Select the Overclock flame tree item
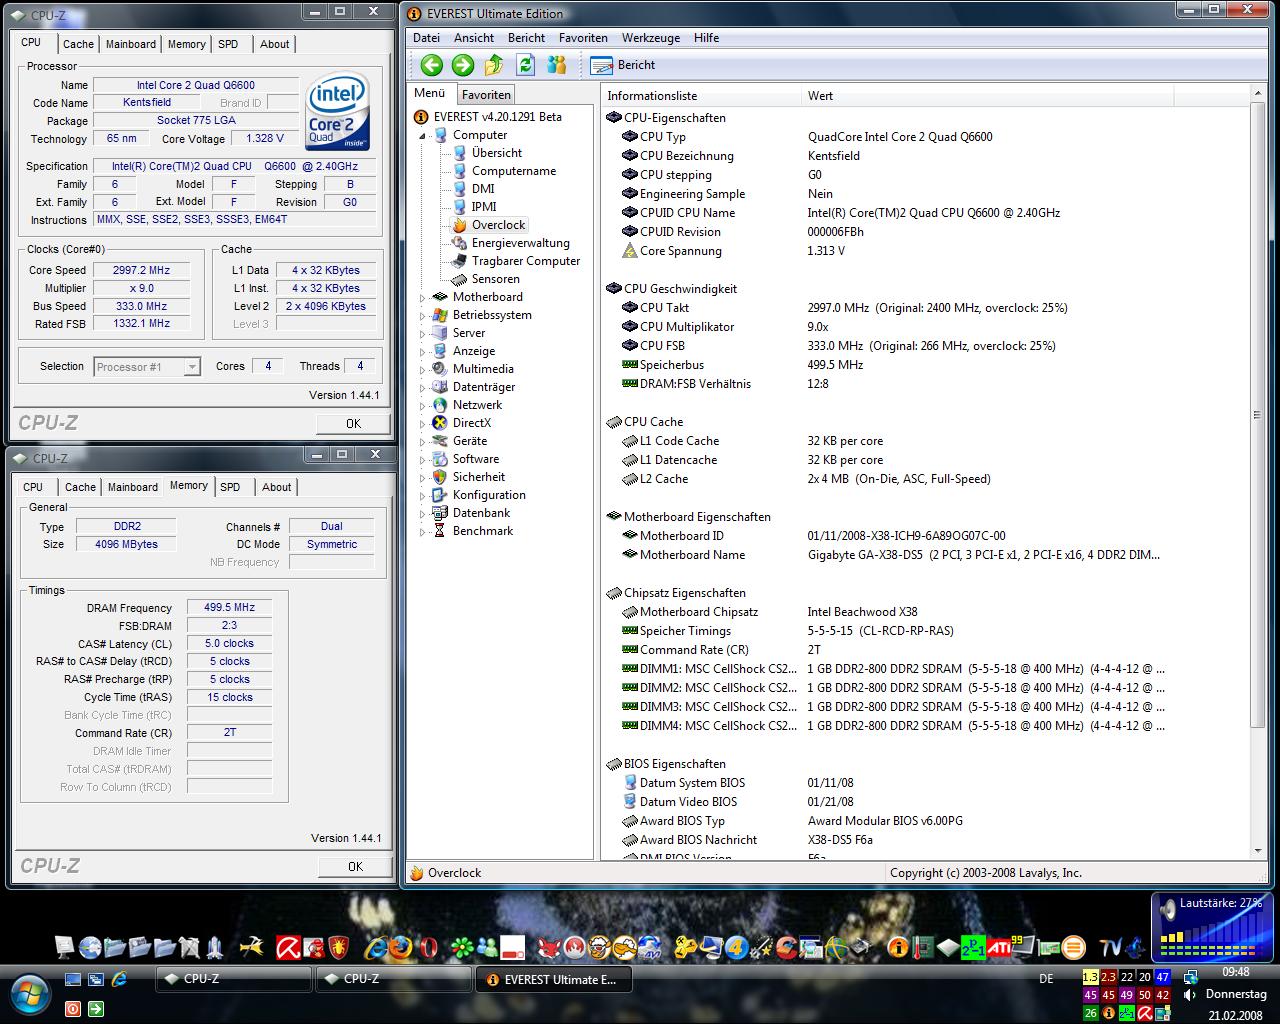 click(x=489, y=225)
